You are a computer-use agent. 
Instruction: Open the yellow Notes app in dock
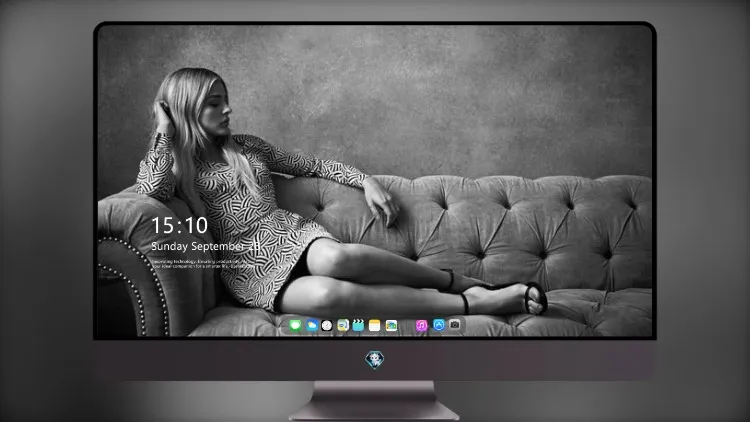coord(375,326)
